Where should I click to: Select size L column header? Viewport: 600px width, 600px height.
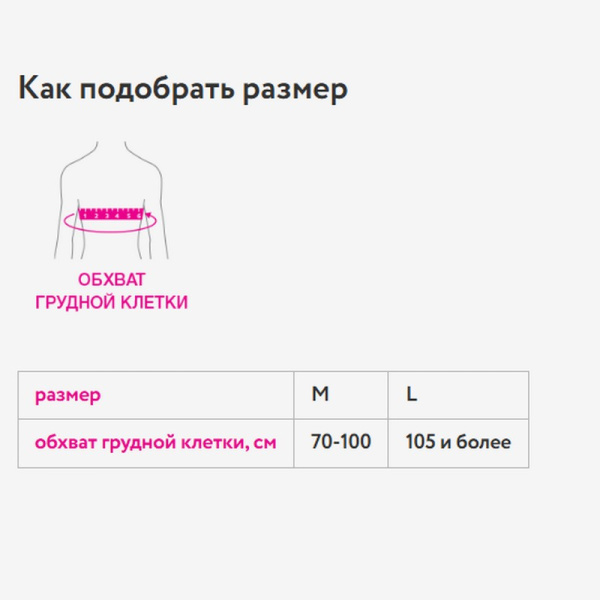point(458,395)
